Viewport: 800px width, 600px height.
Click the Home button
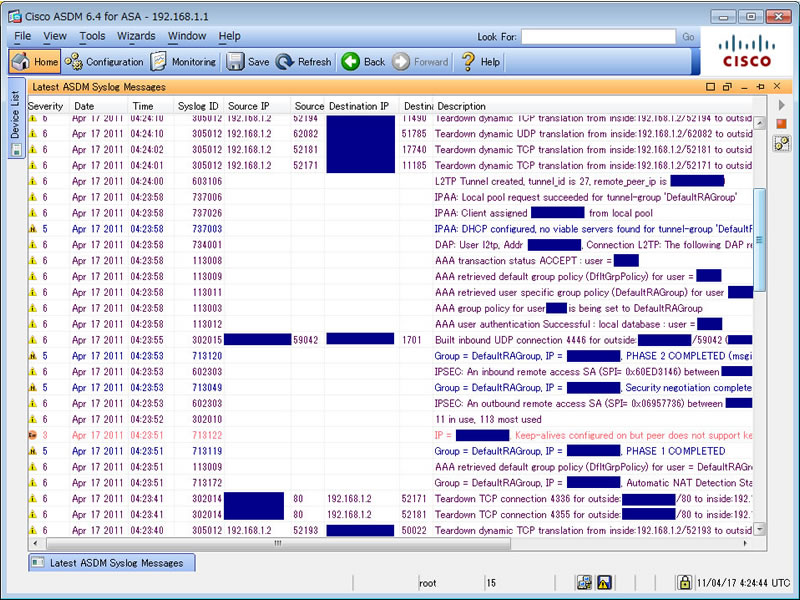[35, 62]
